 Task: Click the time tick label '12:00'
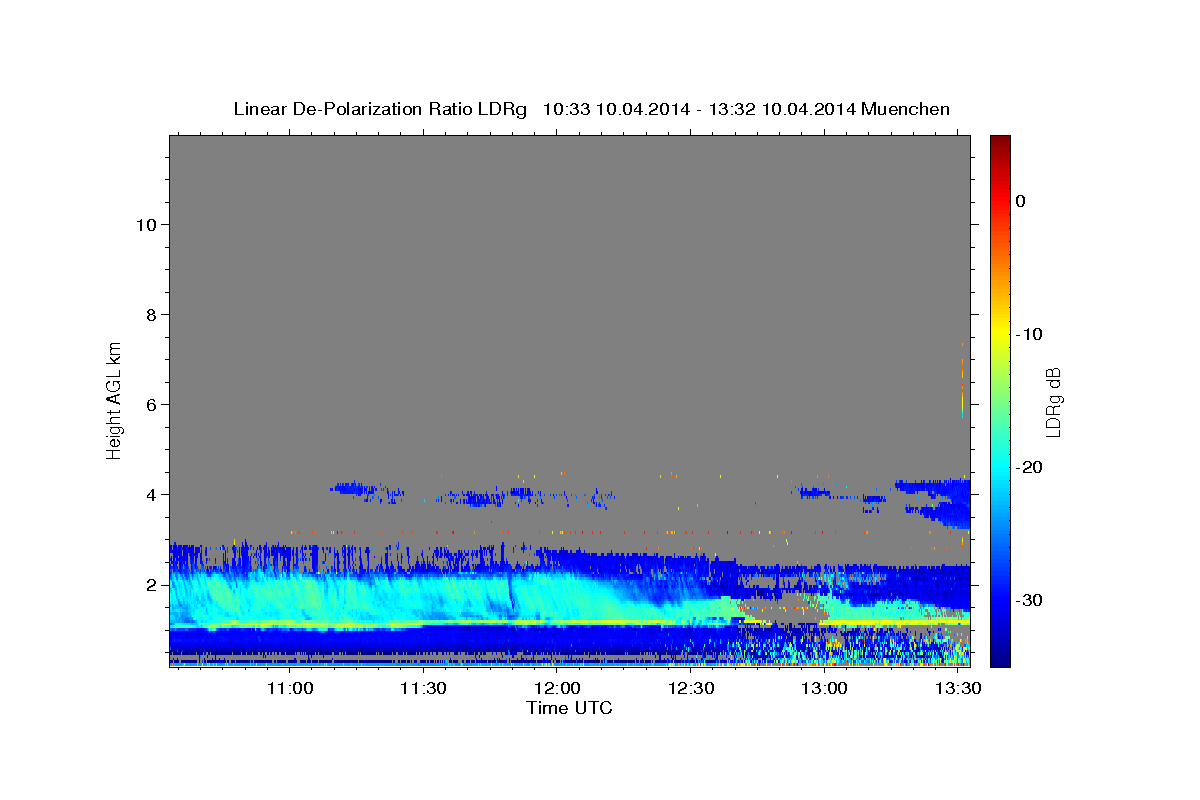pyautogui.click(x=557, y=689)
